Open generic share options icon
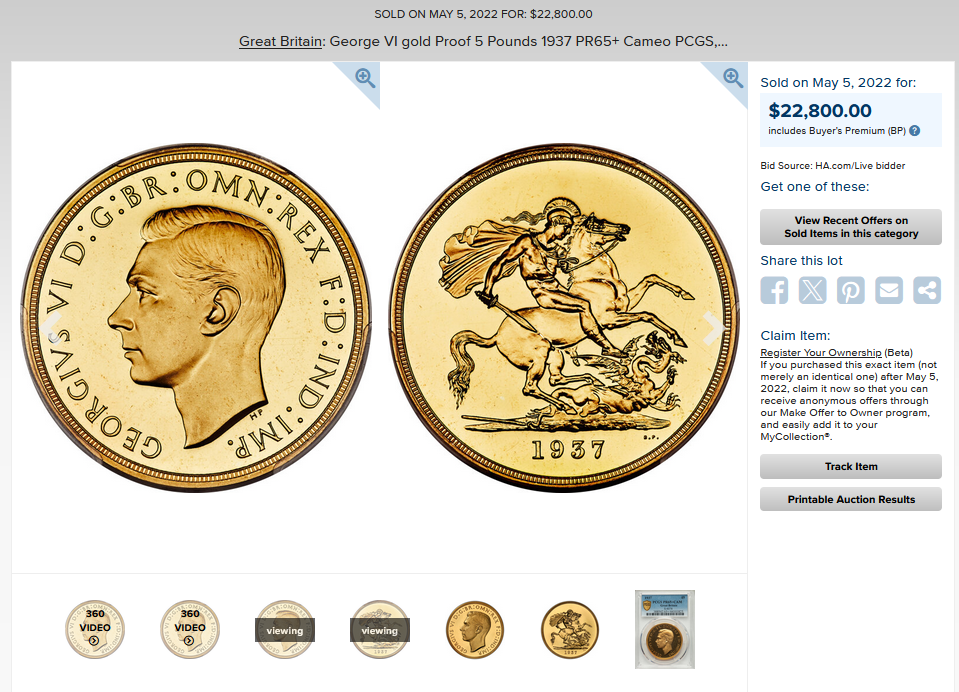The image size is (959, 692). click(x=927, y=290)
